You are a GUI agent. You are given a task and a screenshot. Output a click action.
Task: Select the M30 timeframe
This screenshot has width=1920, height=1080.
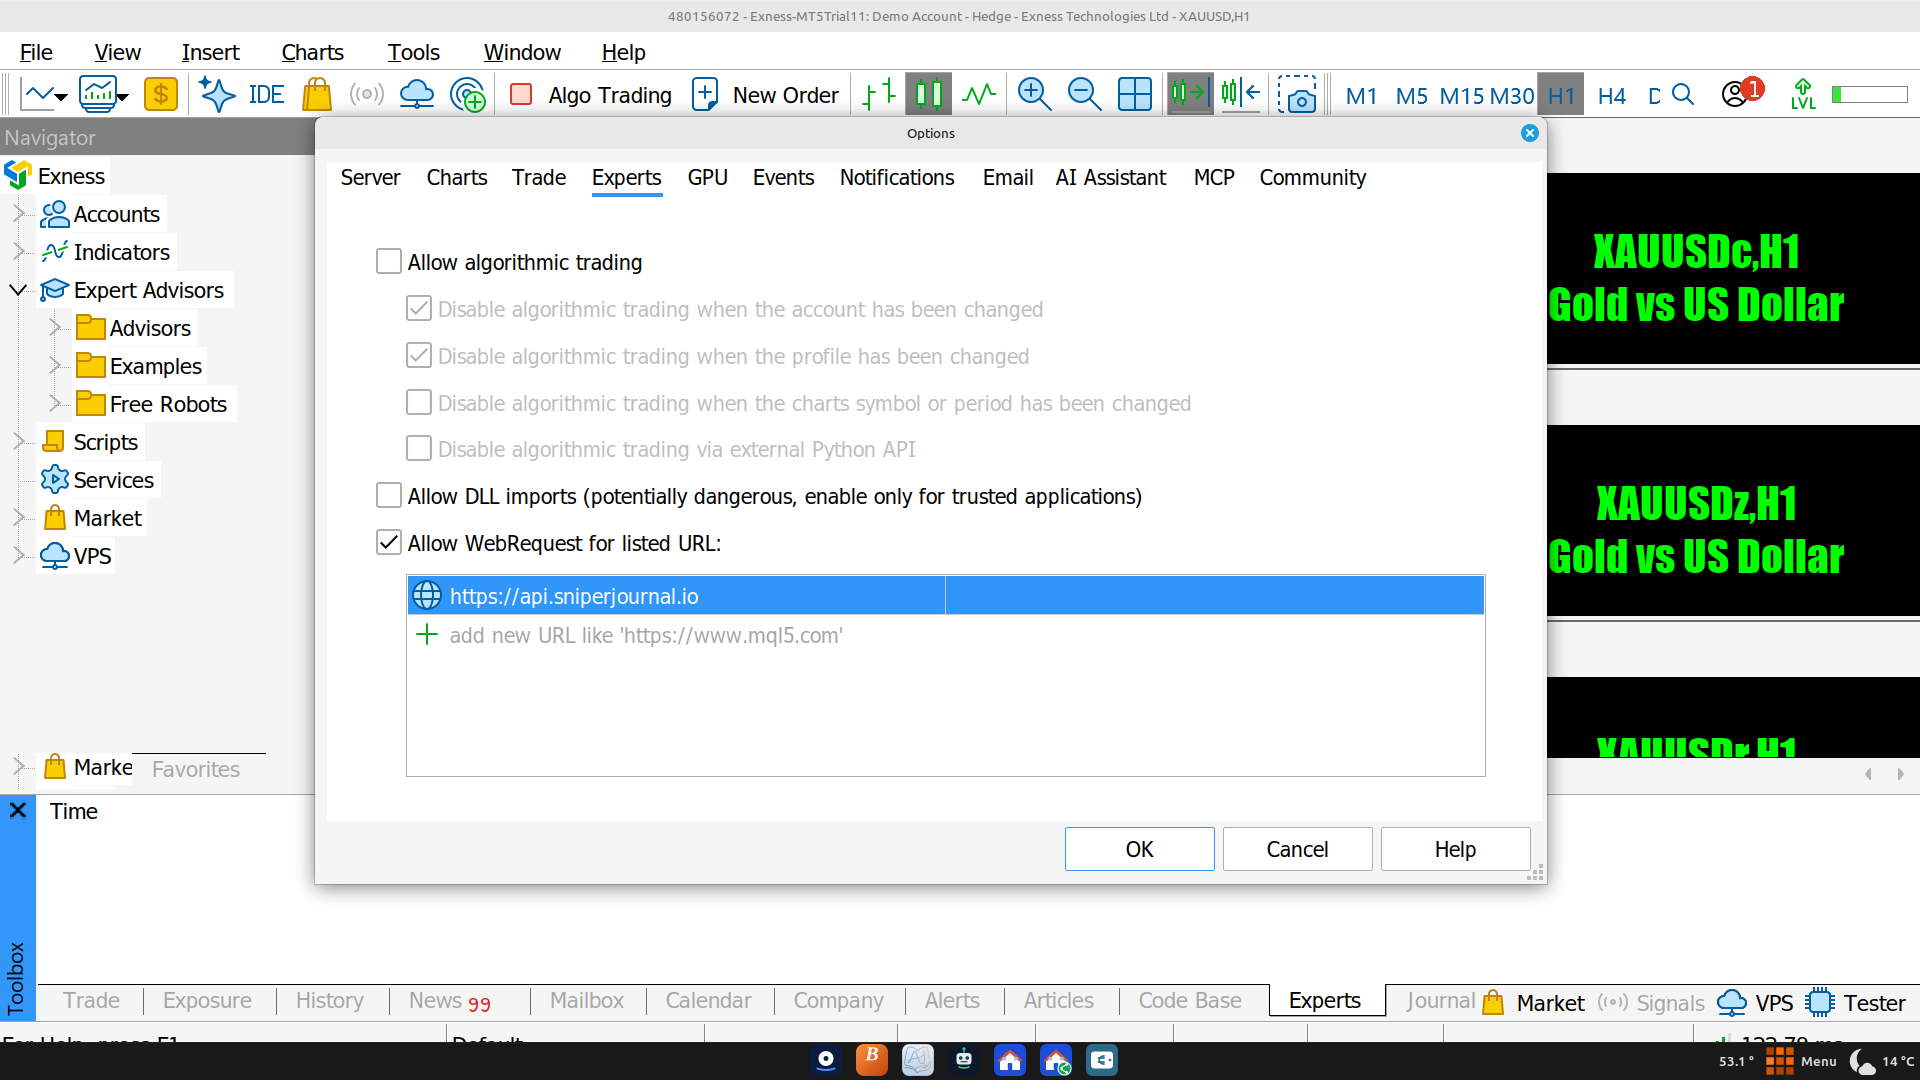[1512, 96]
